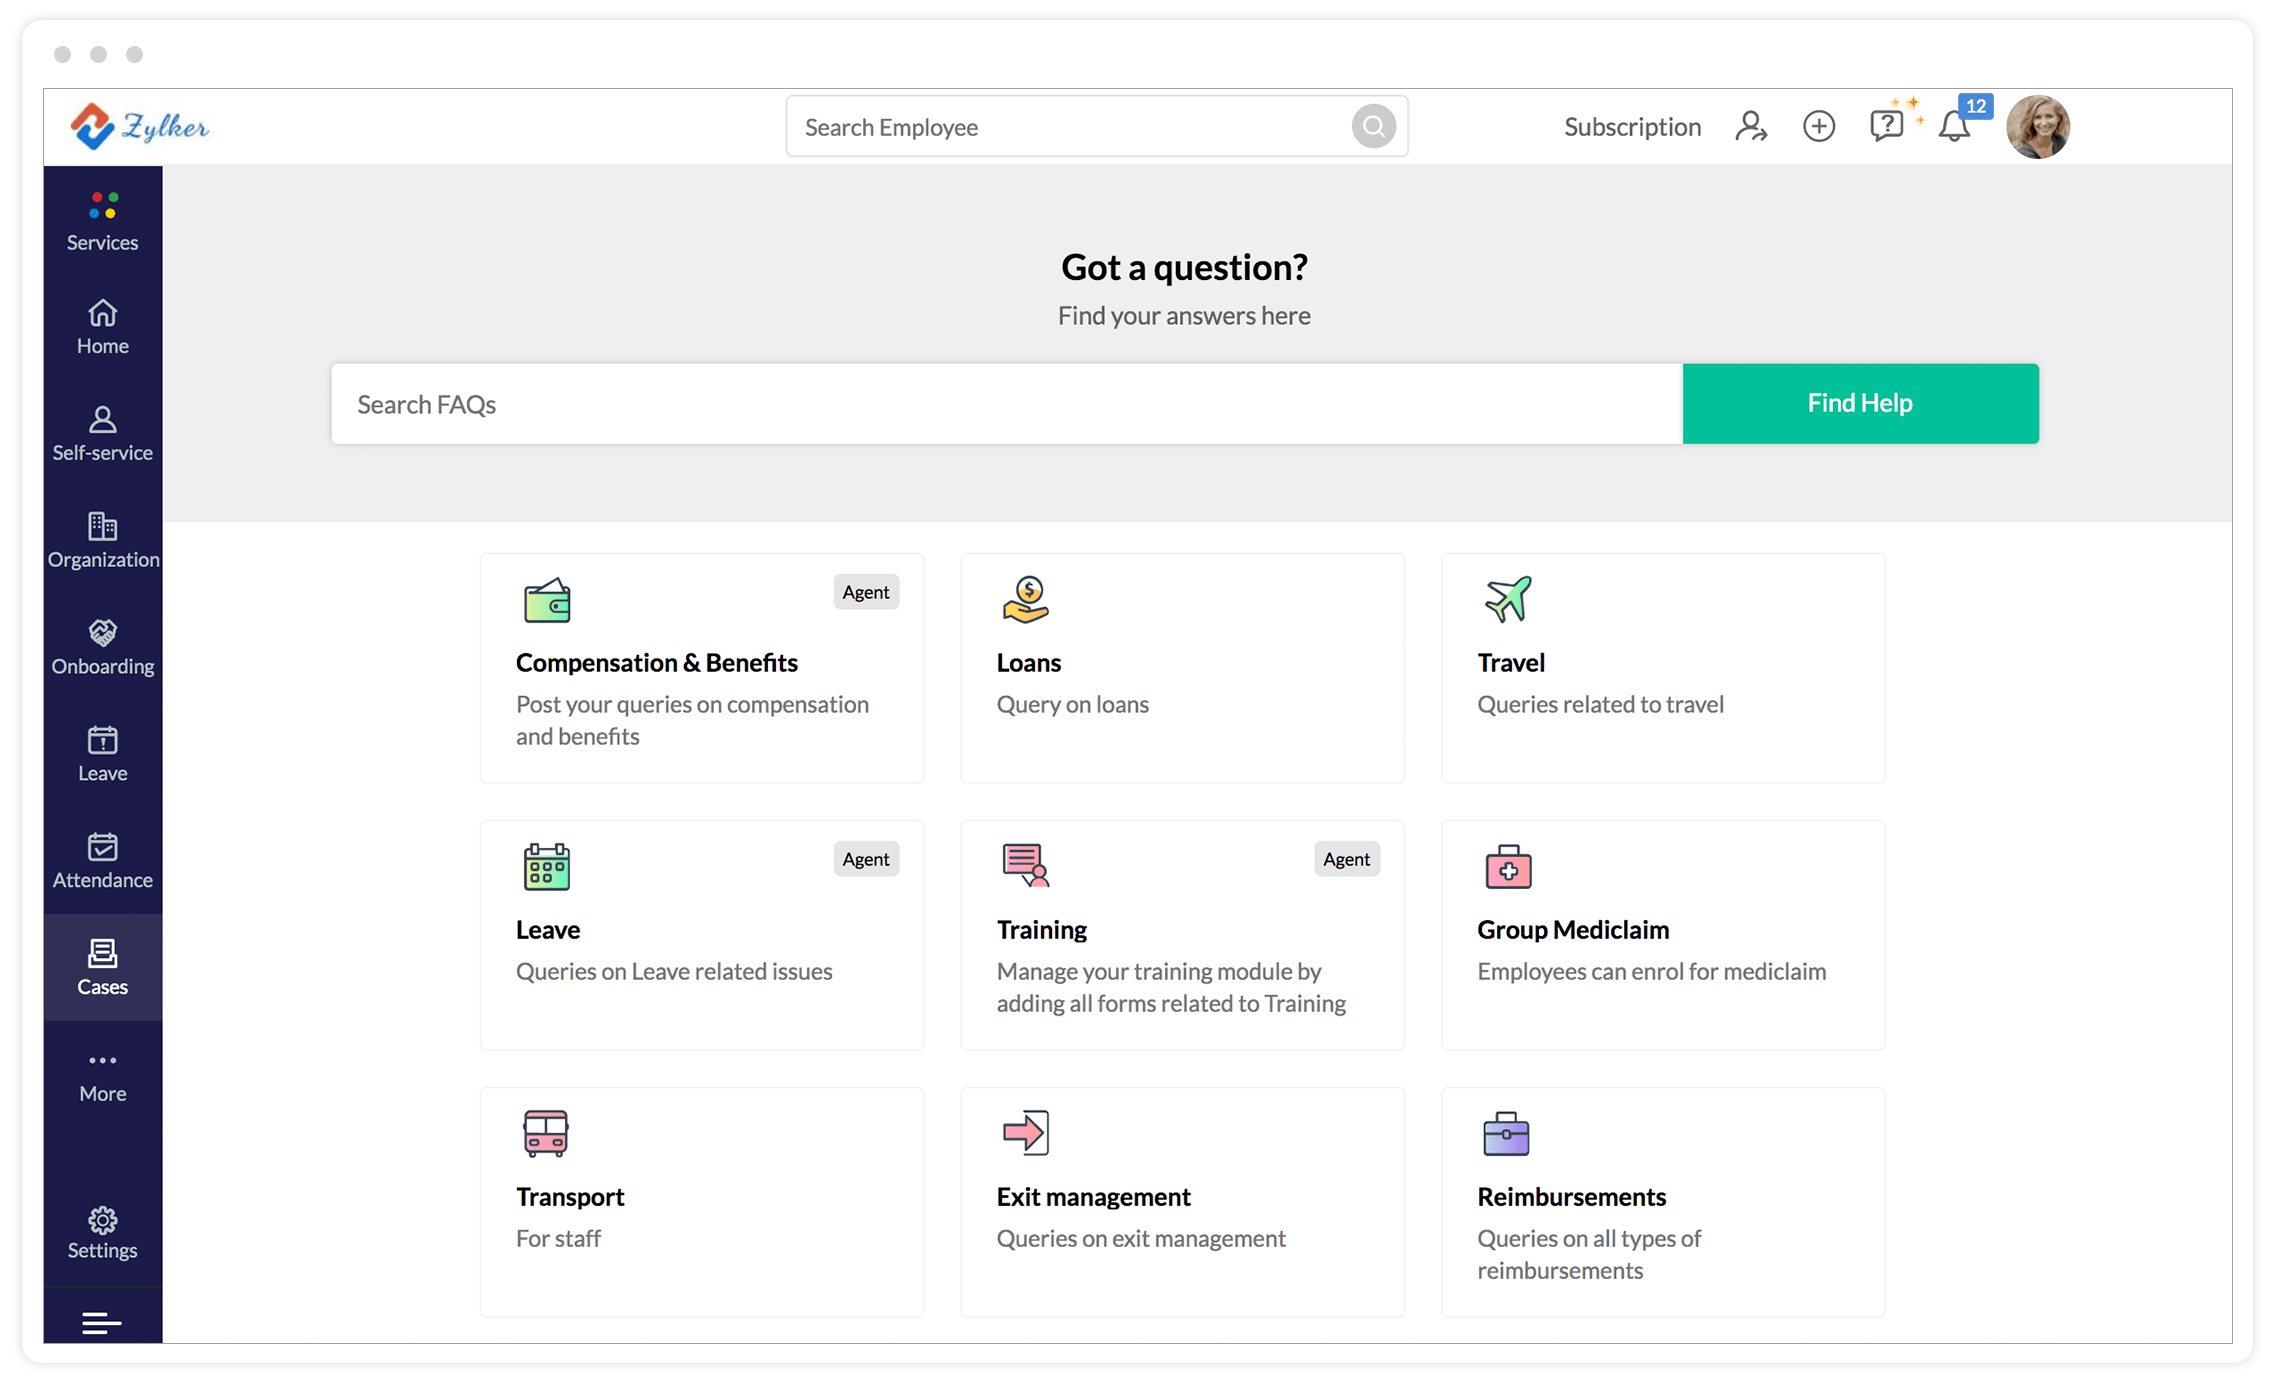Click the Leave calendar icon in card
Screen dimensions: 2280x1384
(547, 867)
